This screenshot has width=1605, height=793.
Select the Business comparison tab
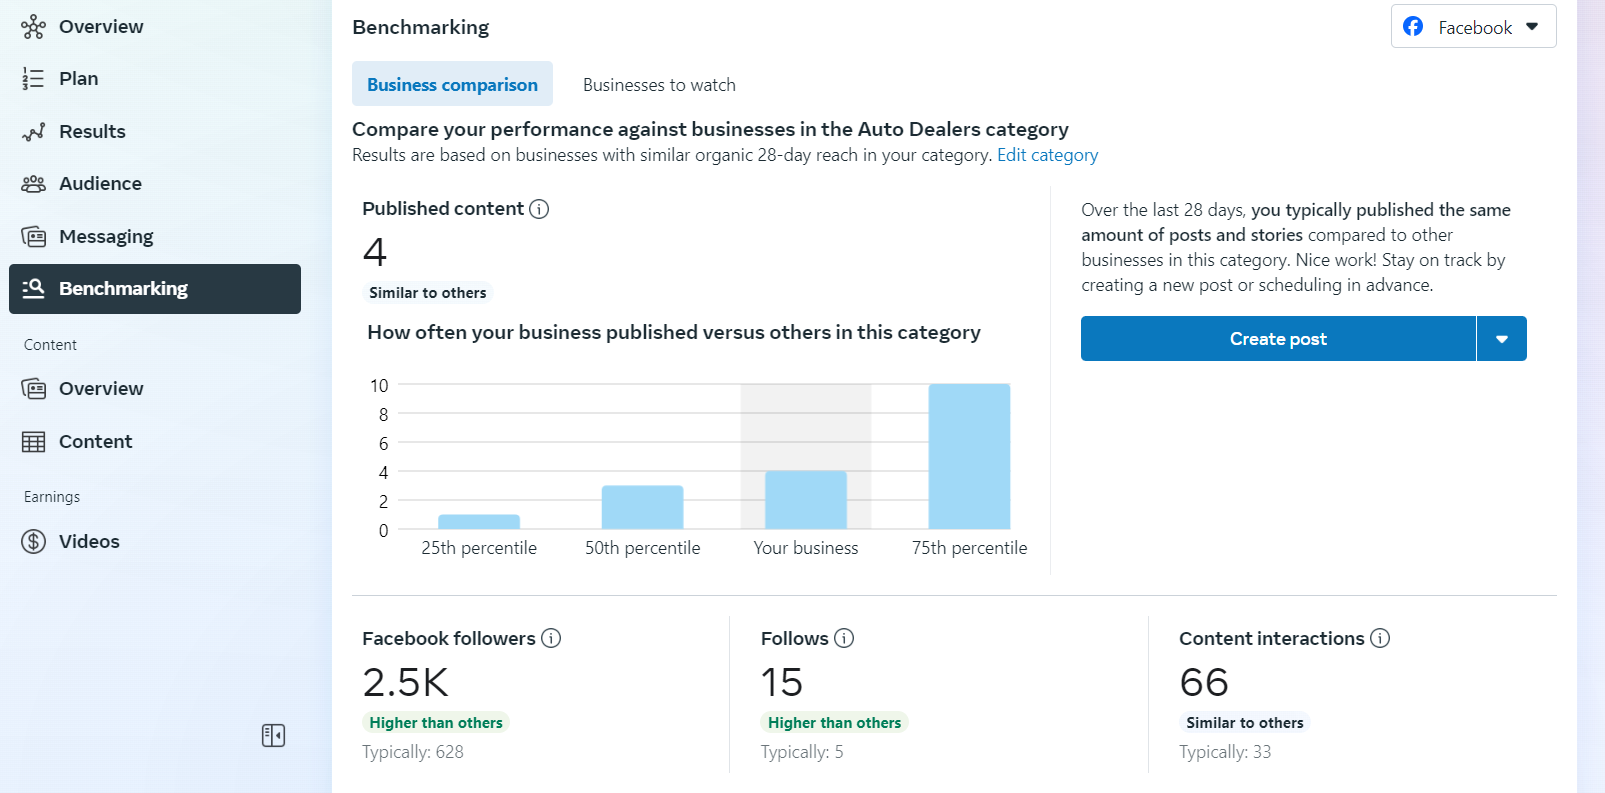pyautogui.click(x=452, y=85)
